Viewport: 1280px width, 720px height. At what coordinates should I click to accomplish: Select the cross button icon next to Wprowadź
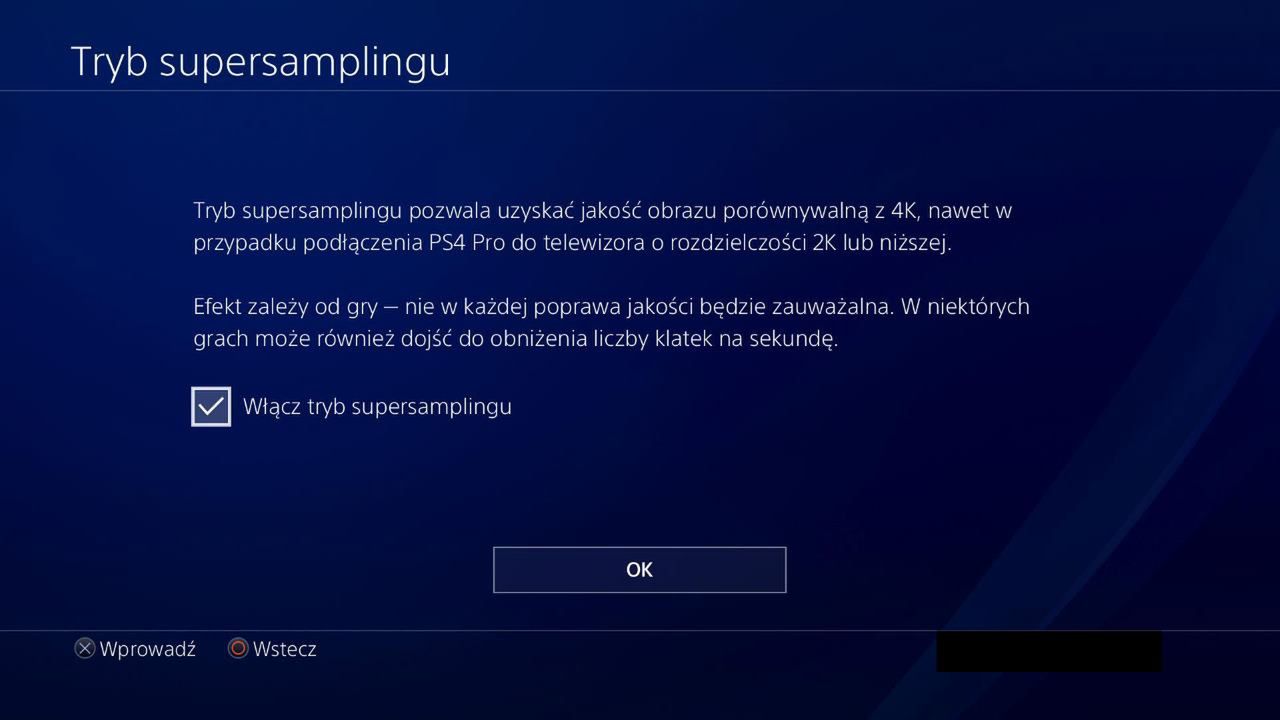(86, 649)
